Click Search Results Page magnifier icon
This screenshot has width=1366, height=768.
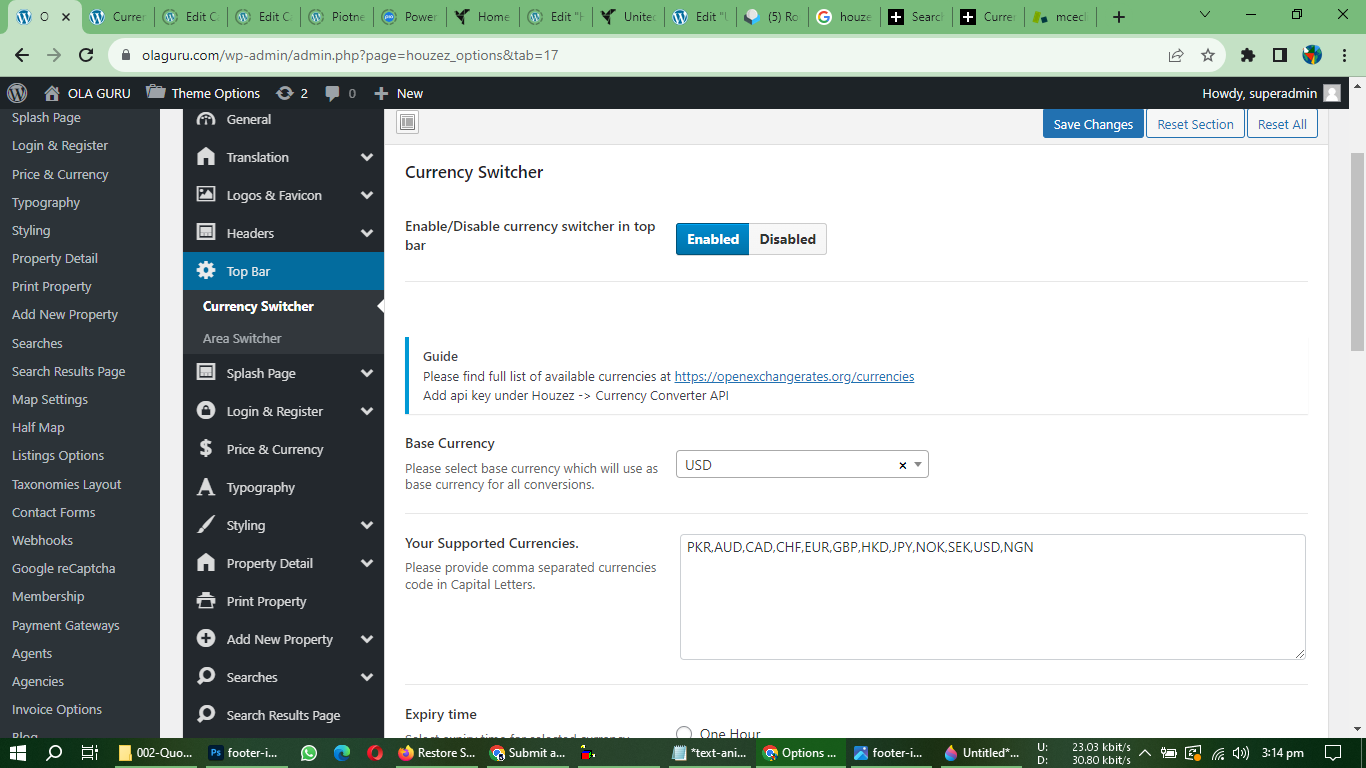pyautogui.click(x=206, y=714)
